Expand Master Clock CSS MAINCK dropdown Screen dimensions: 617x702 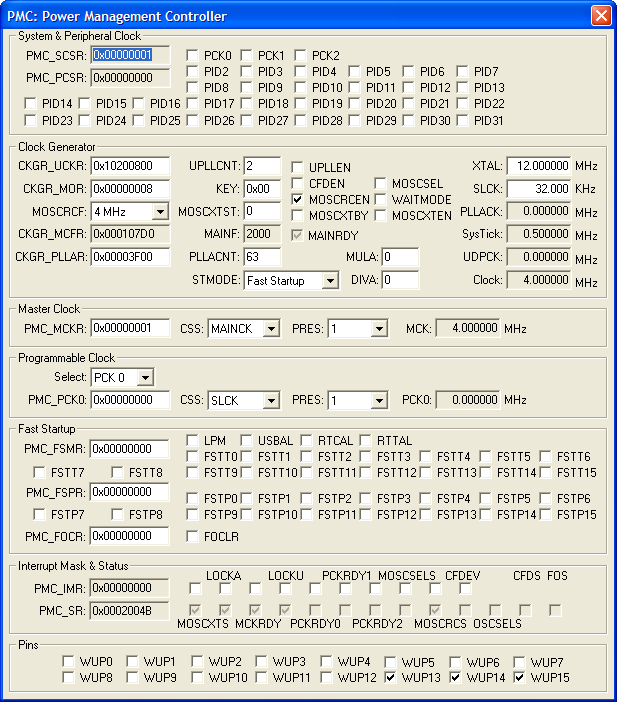(x=271, y=329)
